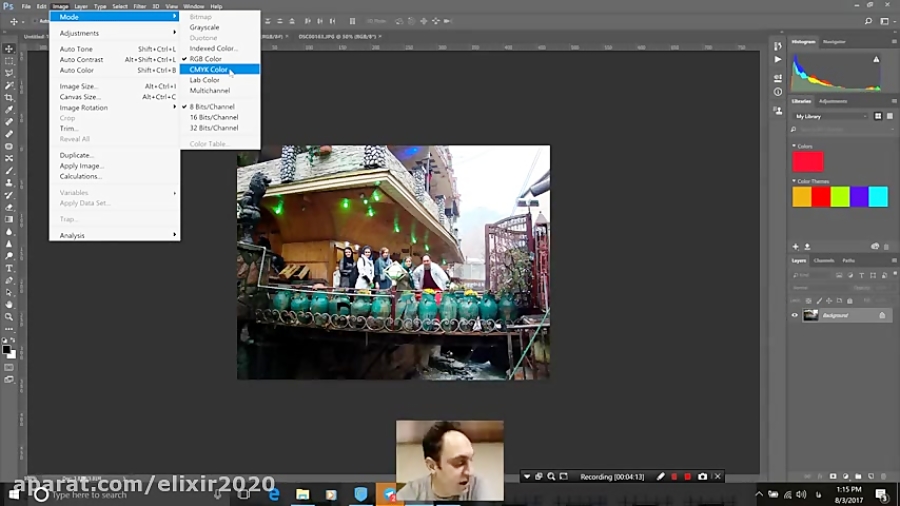Image resolution: width=900 pixels, height=506 pixels.
Task: Select the Zoom tool in toolbox
Action: [9, 317]
